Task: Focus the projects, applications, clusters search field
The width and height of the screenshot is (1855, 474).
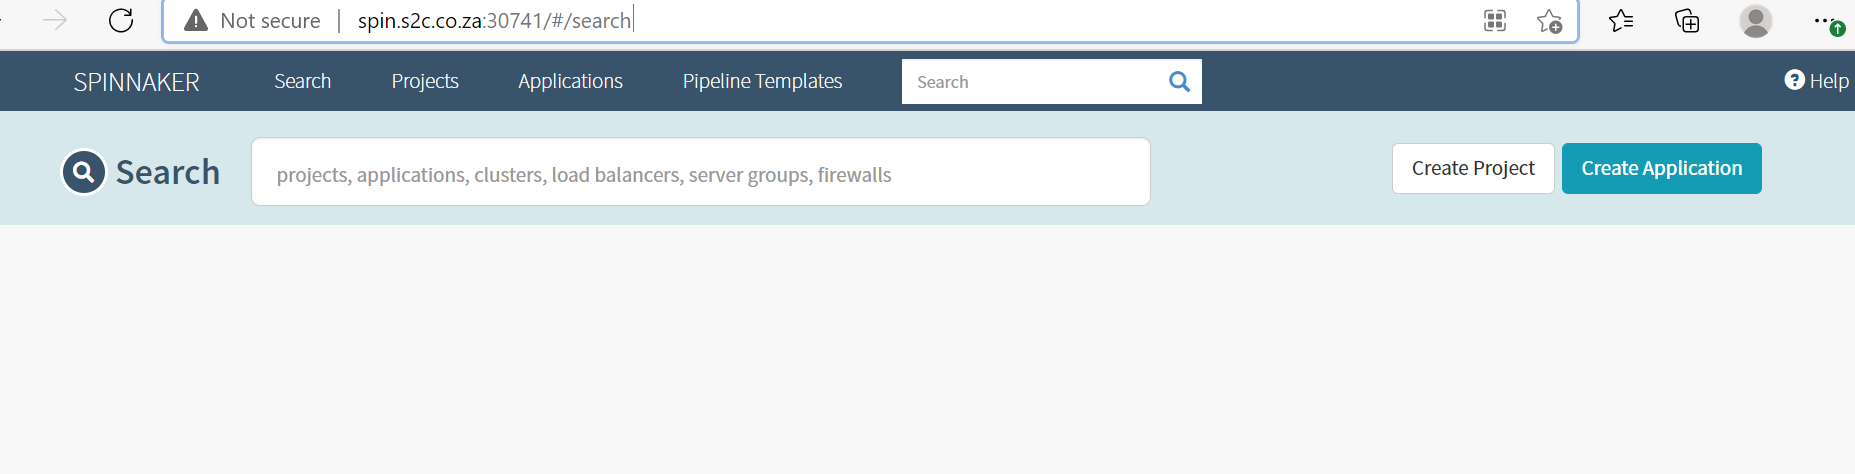Action: click(x=701, y=172)
